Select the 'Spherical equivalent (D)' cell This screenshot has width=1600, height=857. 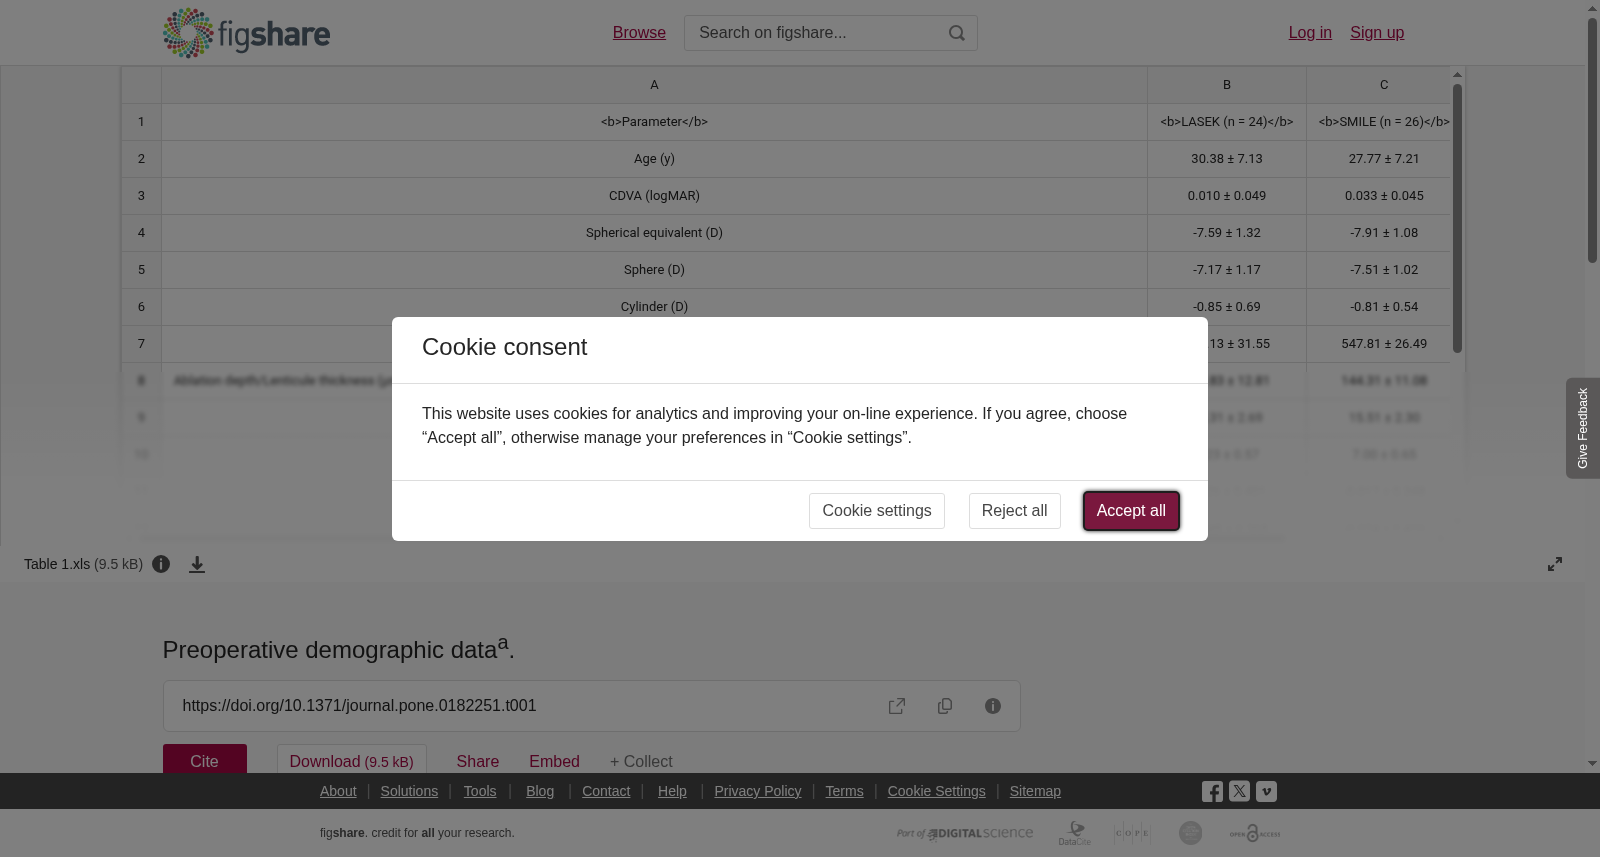(654, 233)
